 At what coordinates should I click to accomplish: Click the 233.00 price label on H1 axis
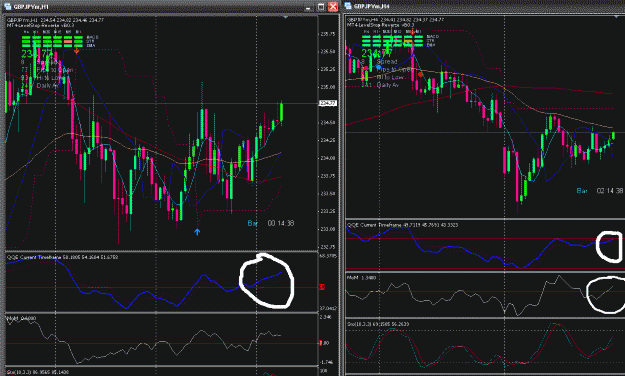tap(328, 229)
